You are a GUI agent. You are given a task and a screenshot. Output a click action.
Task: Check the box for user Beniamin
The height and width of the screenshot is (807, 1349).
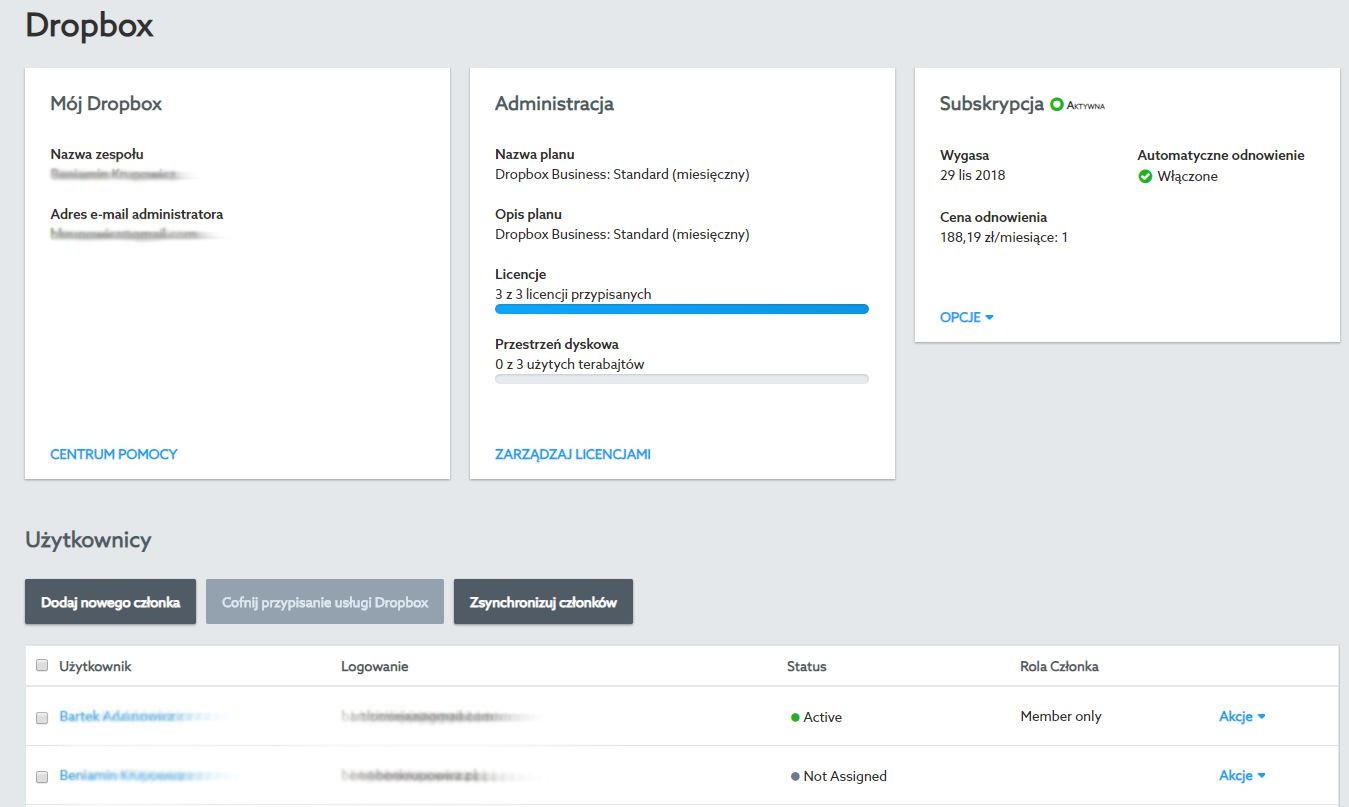pyautogui.click(x=42, y=777)
